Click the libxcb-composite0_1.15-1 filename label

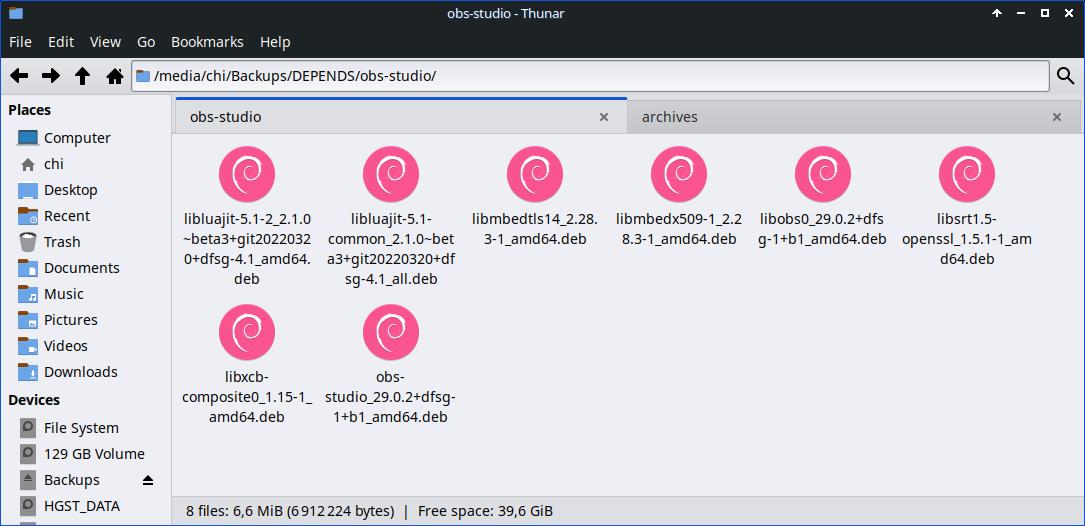tap(247, 397)
